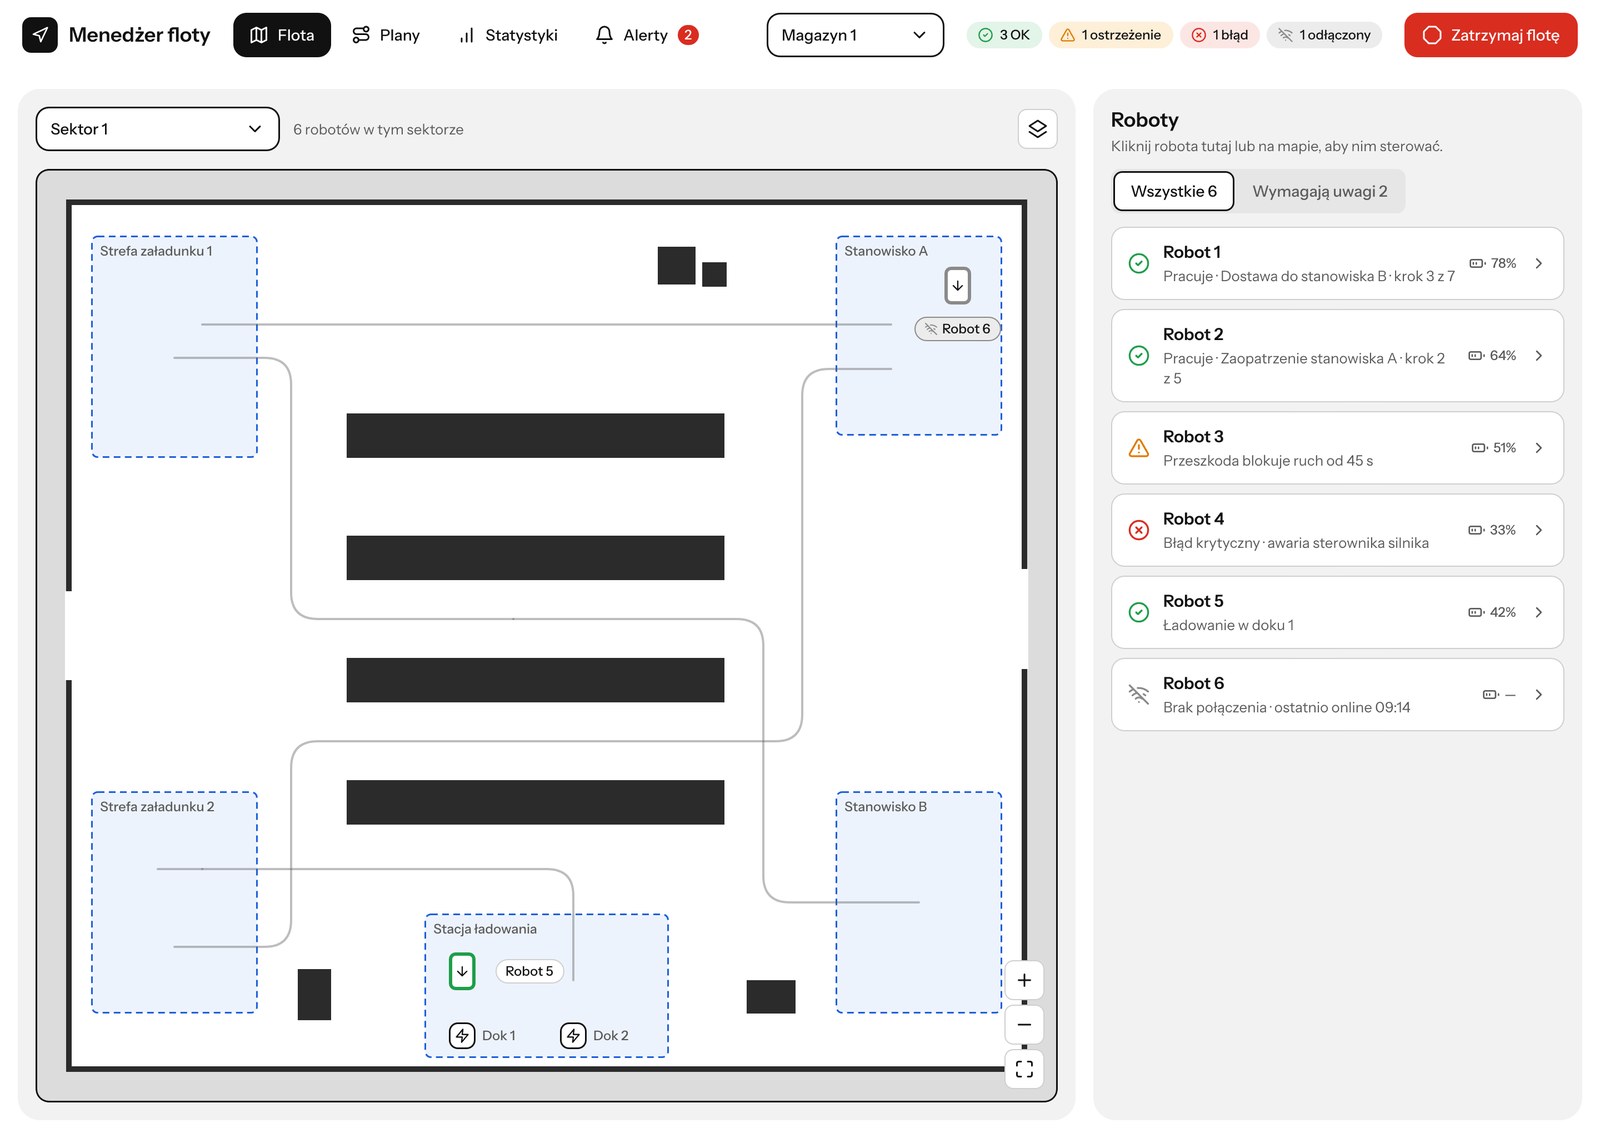Open the Statystyki tab
1600x1138 pixels.
tap(508, 35)
